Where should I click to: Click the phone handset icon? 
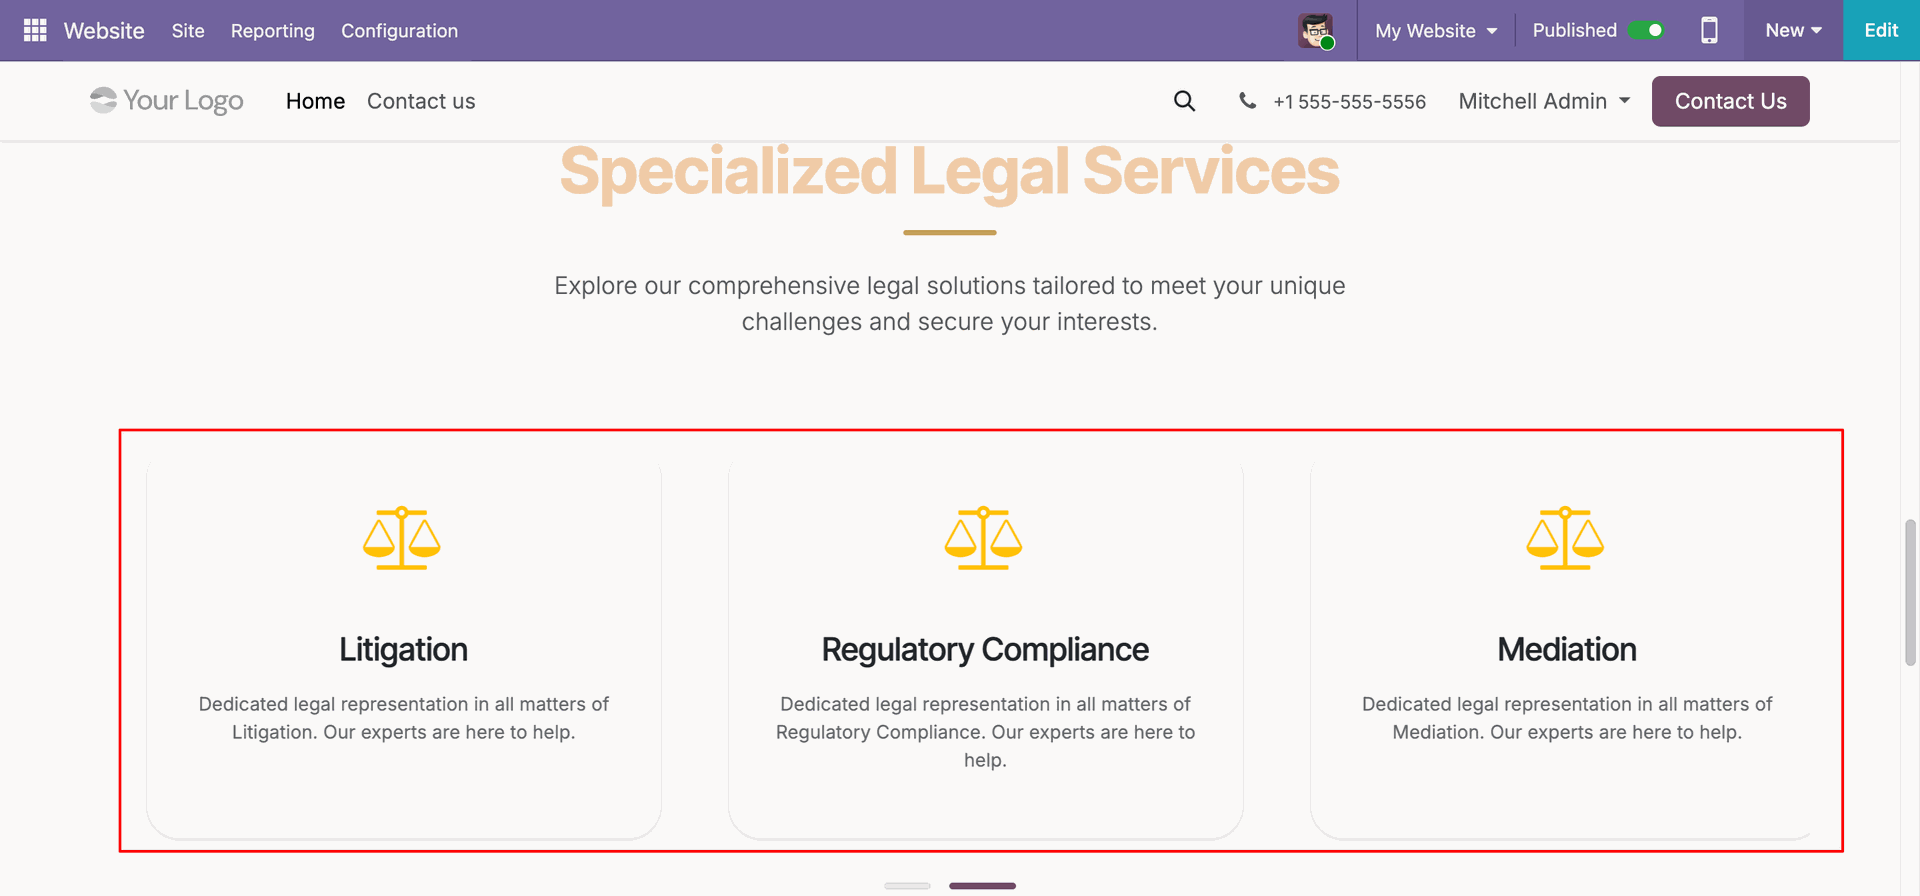[1247, 100]
